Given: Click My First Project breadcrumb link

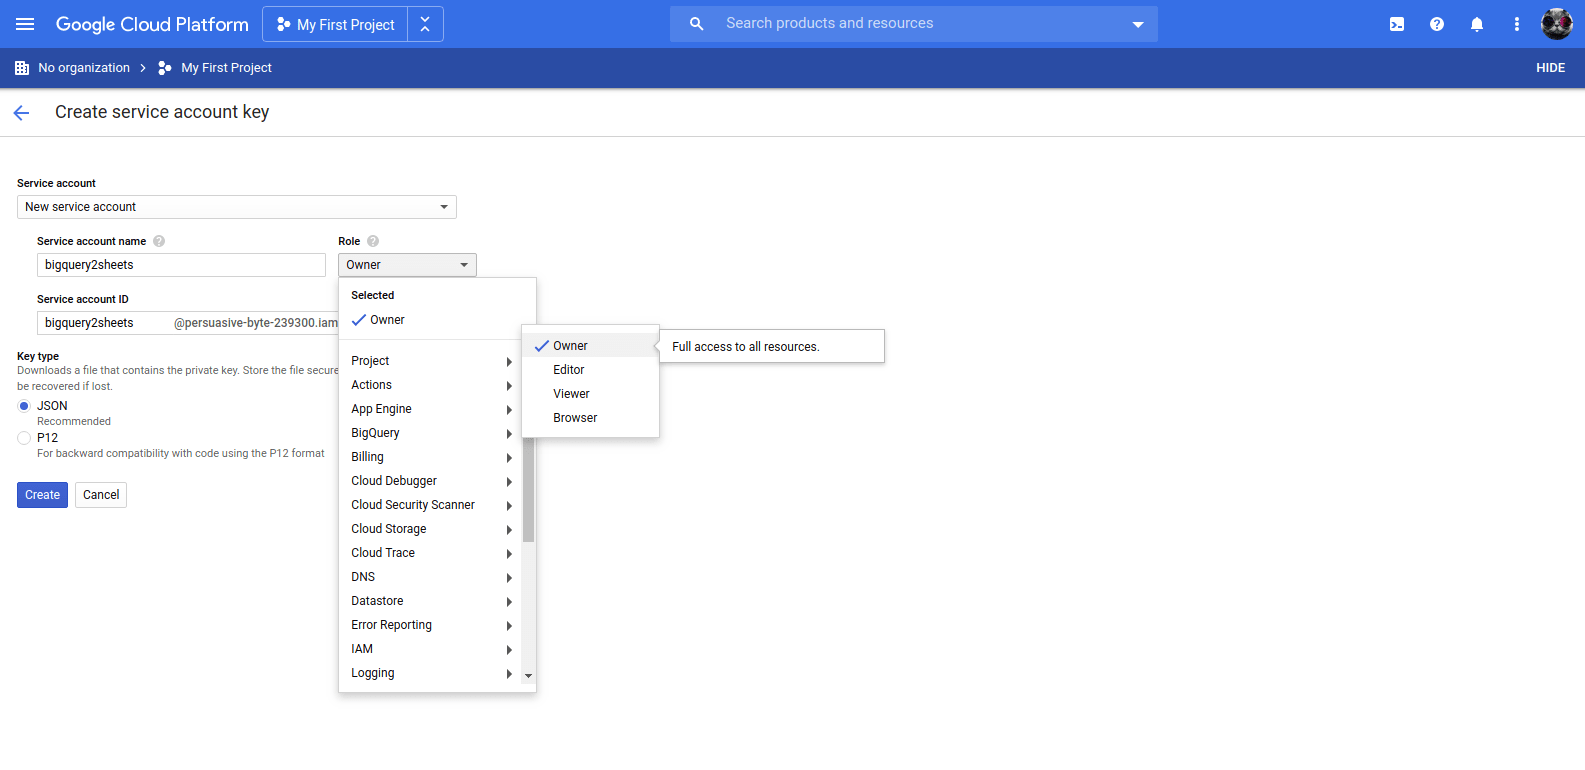Looking at the screenshot, I should (x=226, y=68).
